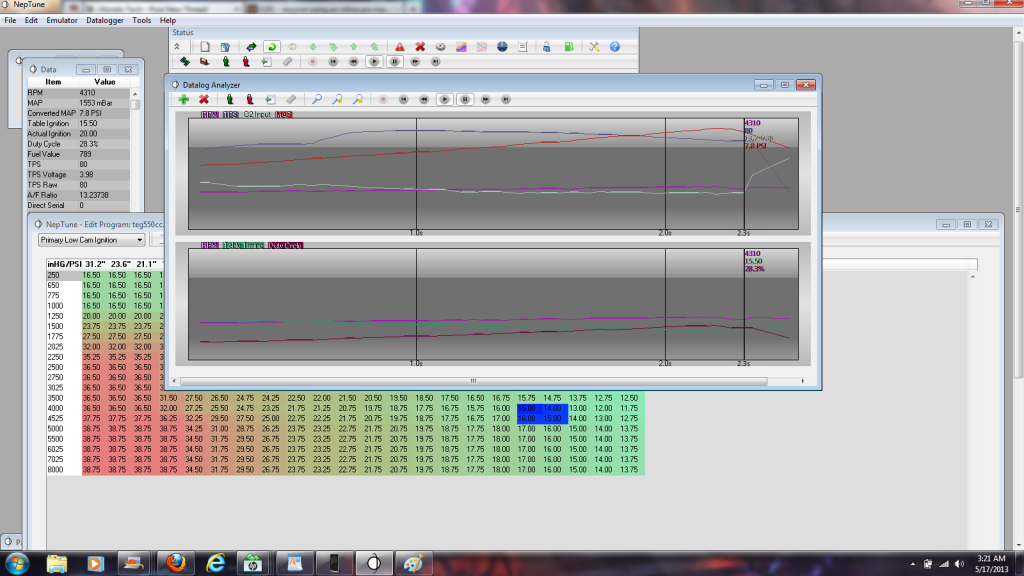Click the first magnifier zoom icon in Datalog Analyzer
Viewport: 1024px width, 576px height.
(x=317, y=99)
